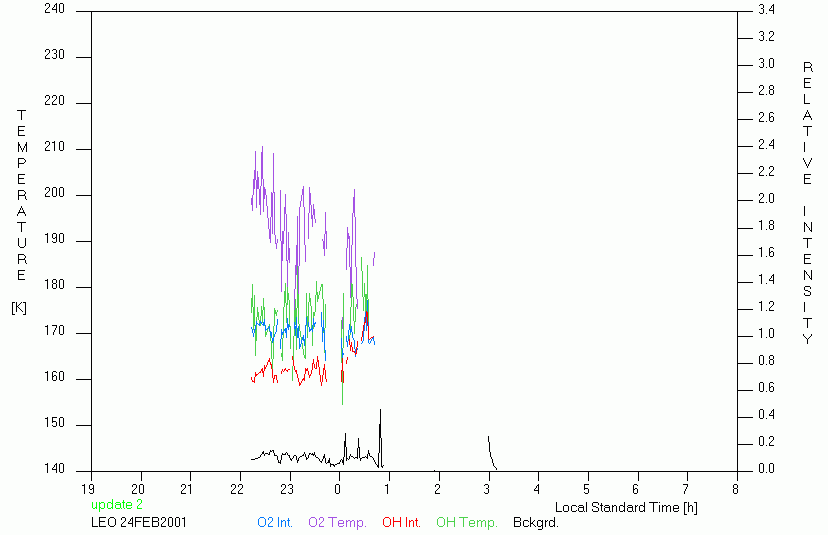Viewport: 828px width, 535px height.
Task: Click the 1.6 relative intensity label
Action: (766, 252)
